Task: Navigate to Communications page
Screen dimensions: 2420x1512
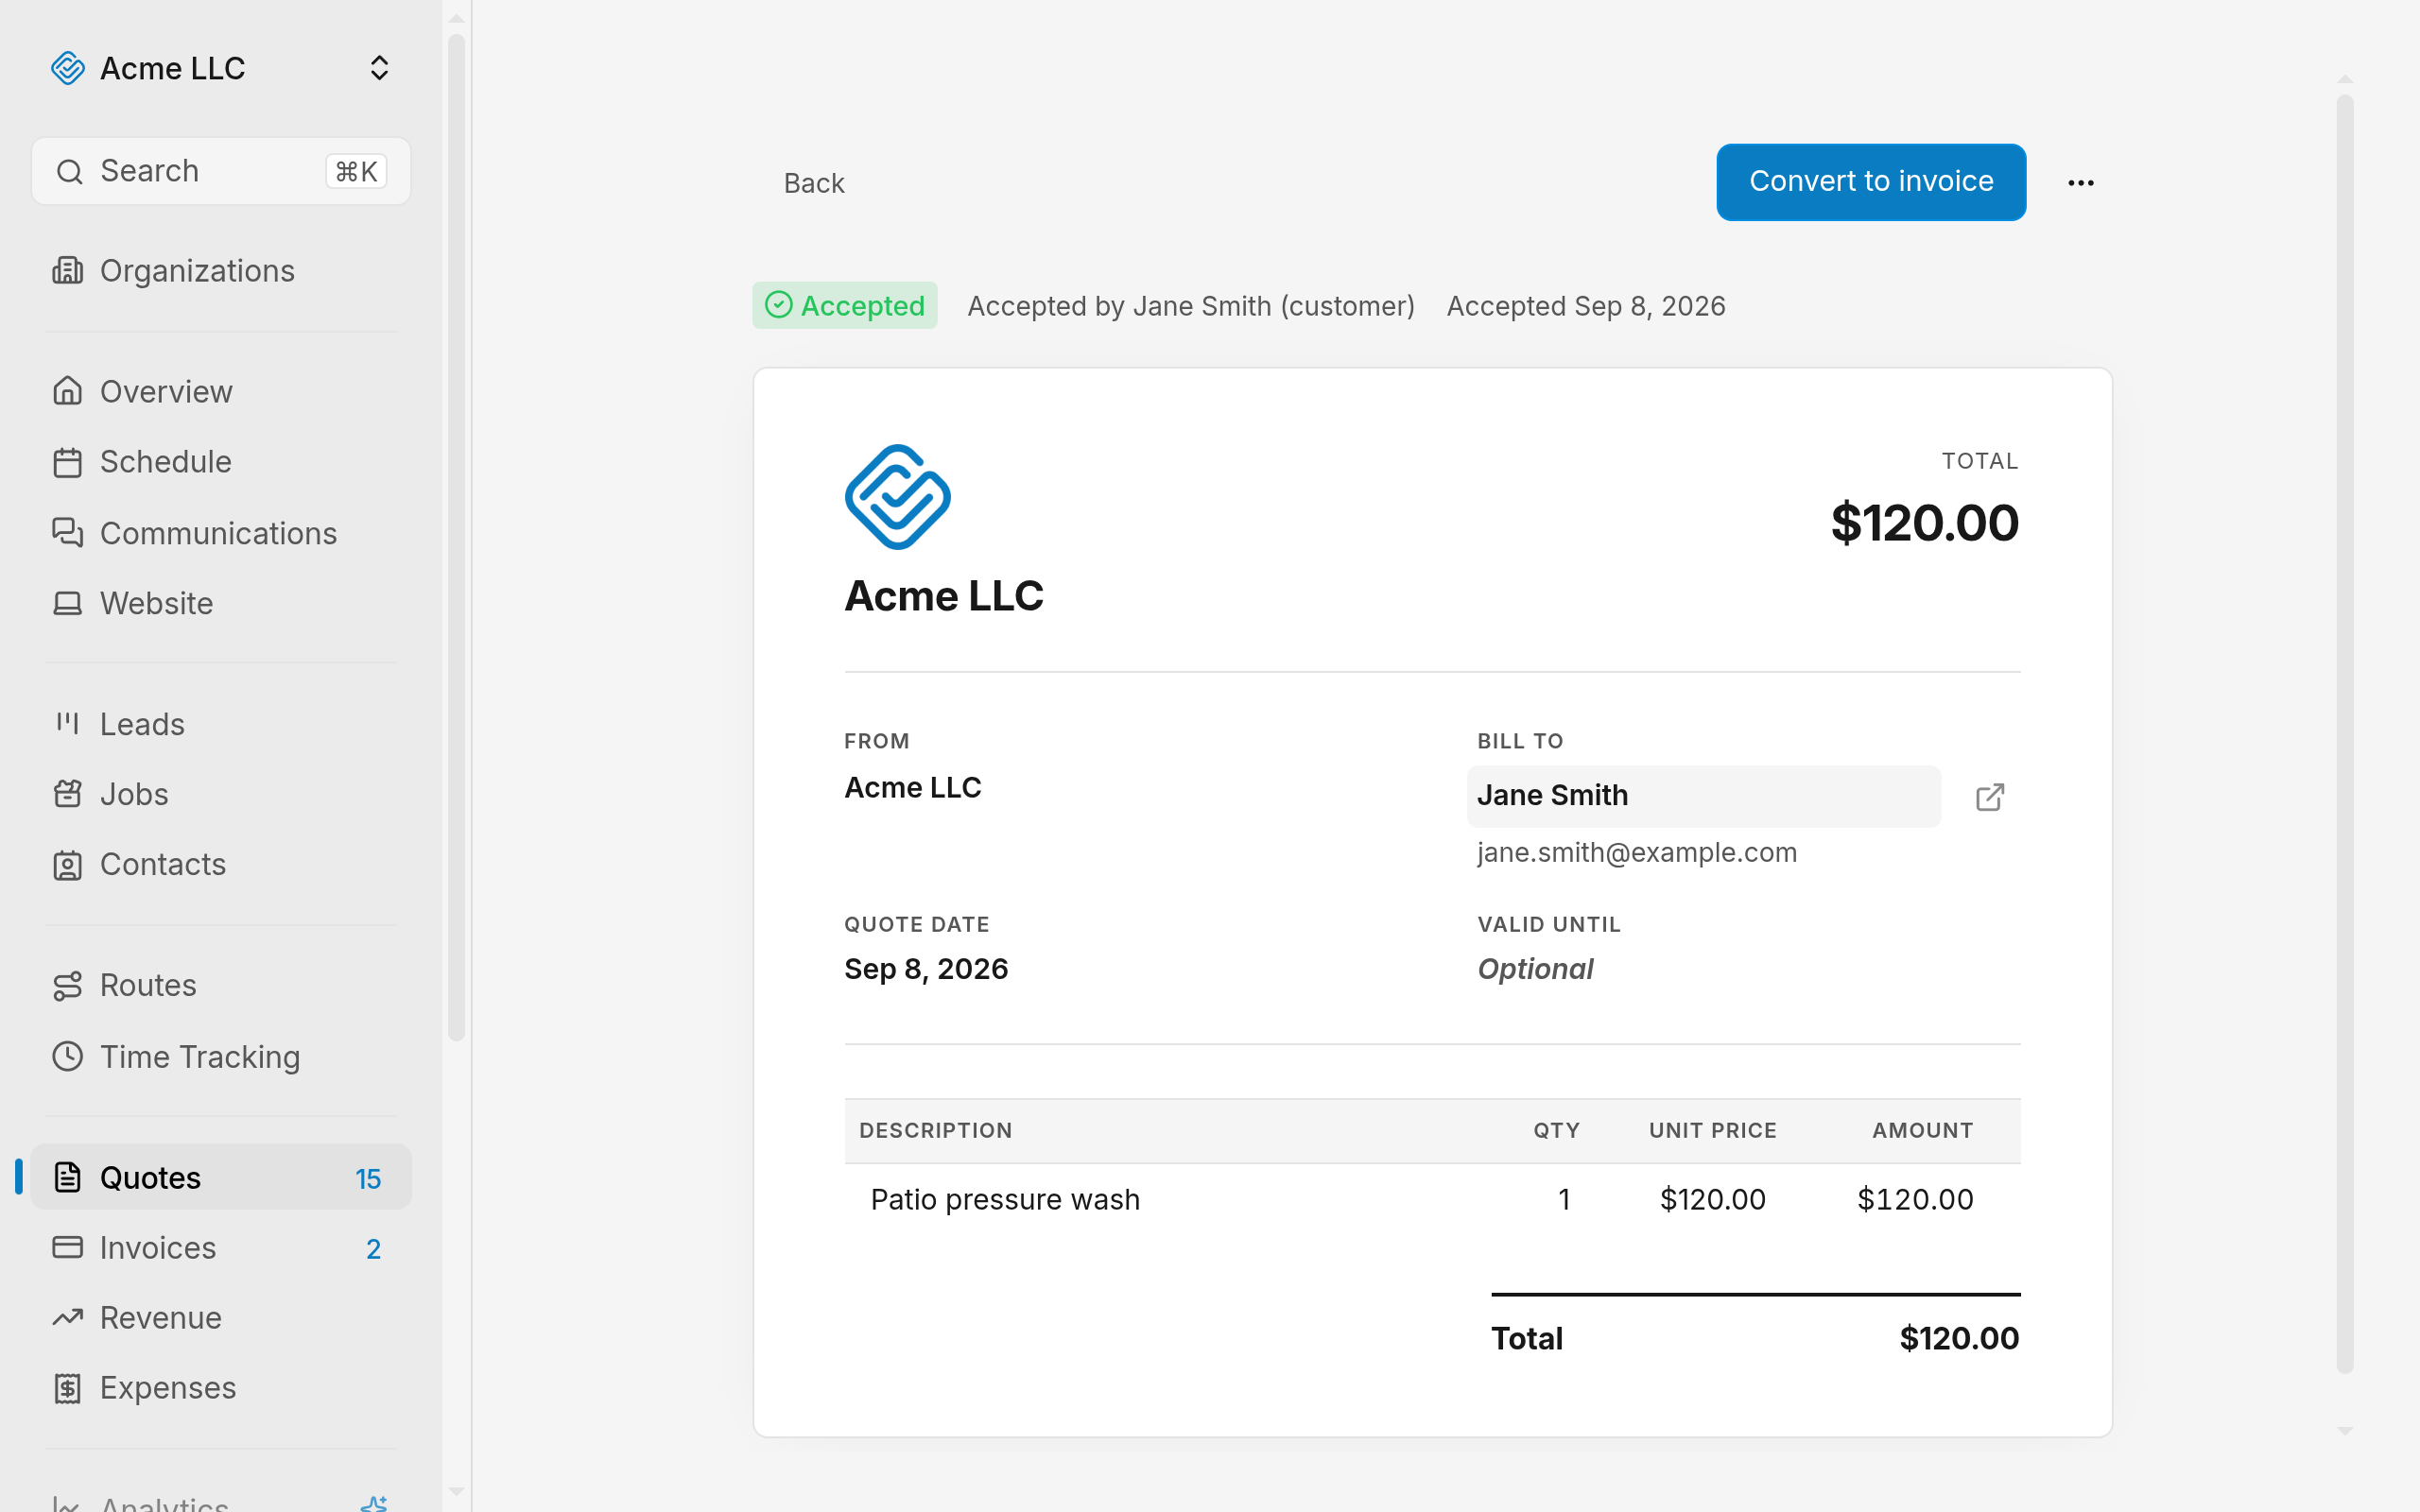Action: (x=221, y=533)
